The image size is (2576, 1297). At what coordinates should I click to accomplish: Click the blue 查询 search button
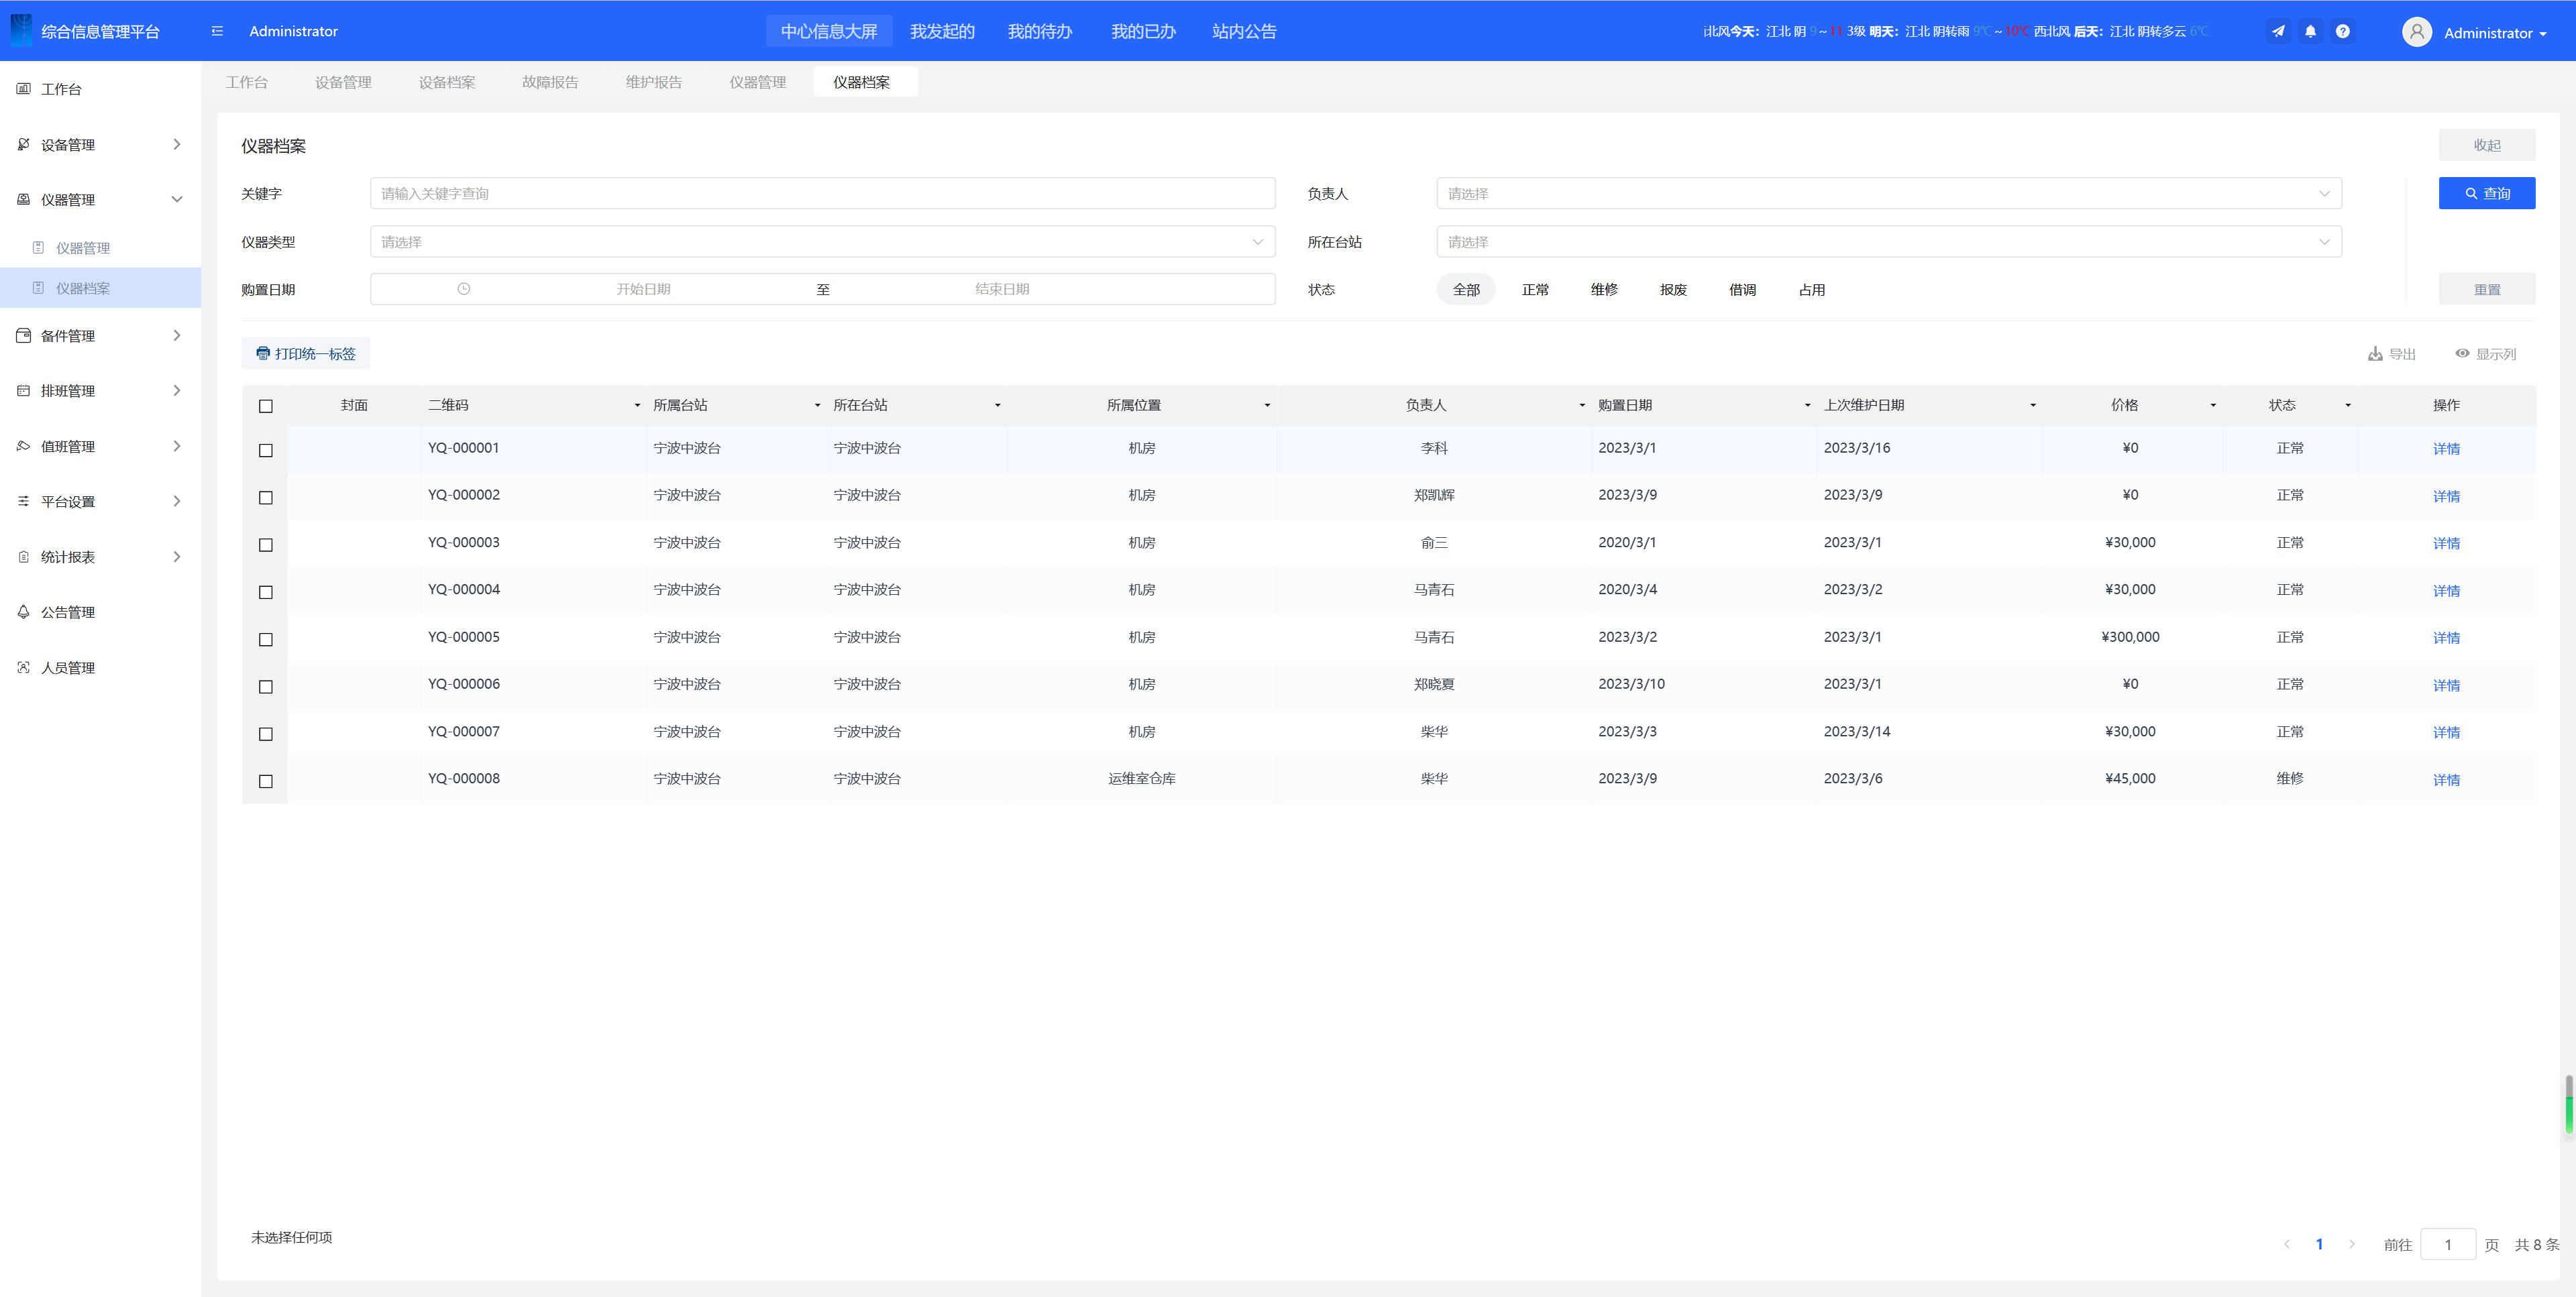[x=2486, y=194]
